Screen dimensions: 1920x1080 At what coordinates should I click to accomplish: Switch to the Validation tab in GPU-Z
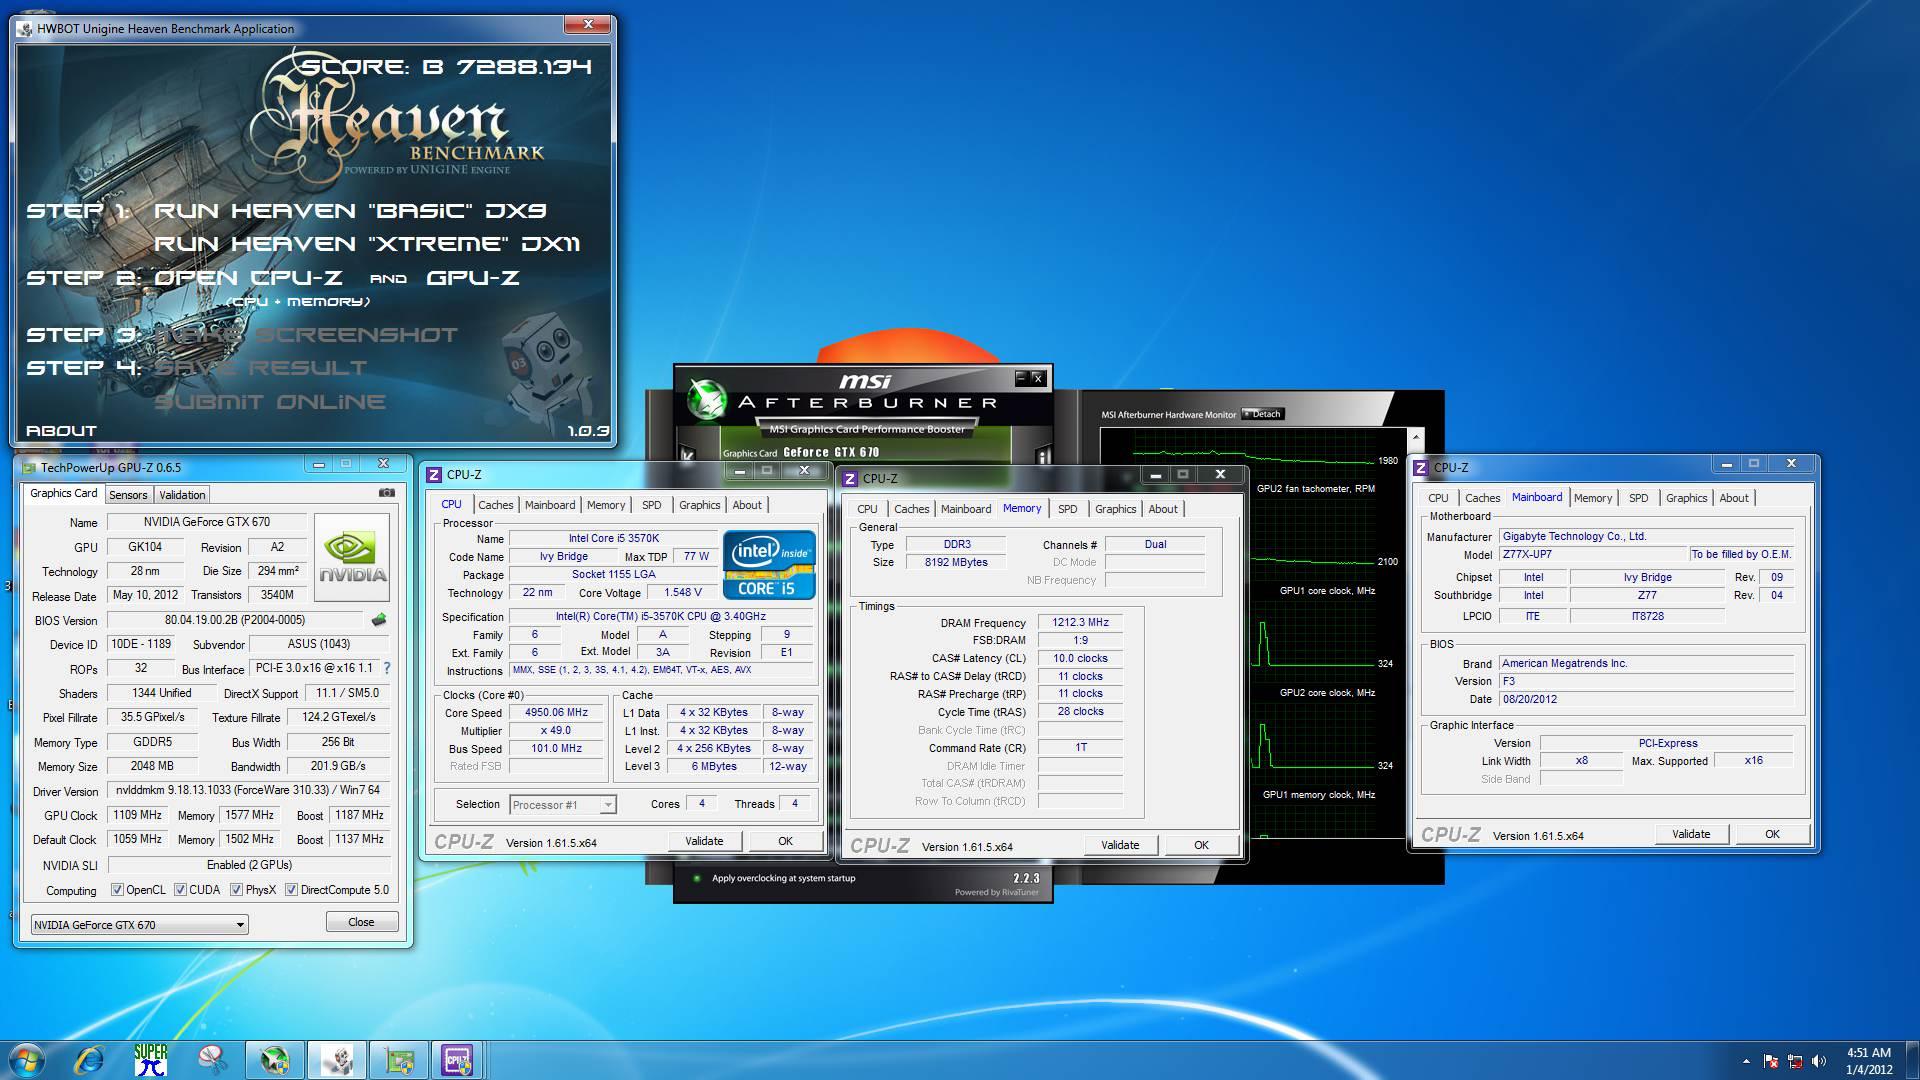click(182, 495)
